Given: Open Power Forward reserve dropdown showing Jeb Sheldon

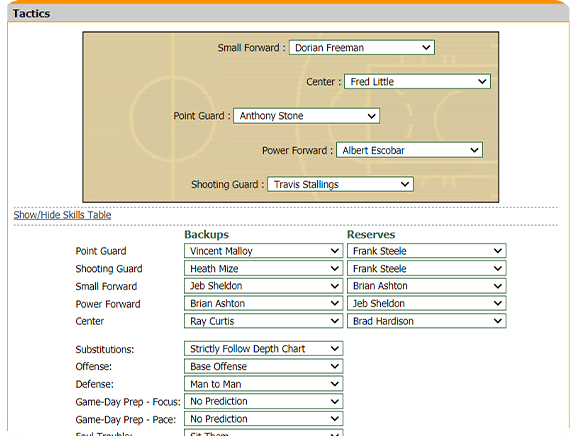Looking at the screenshot, I should pos(426,303).
